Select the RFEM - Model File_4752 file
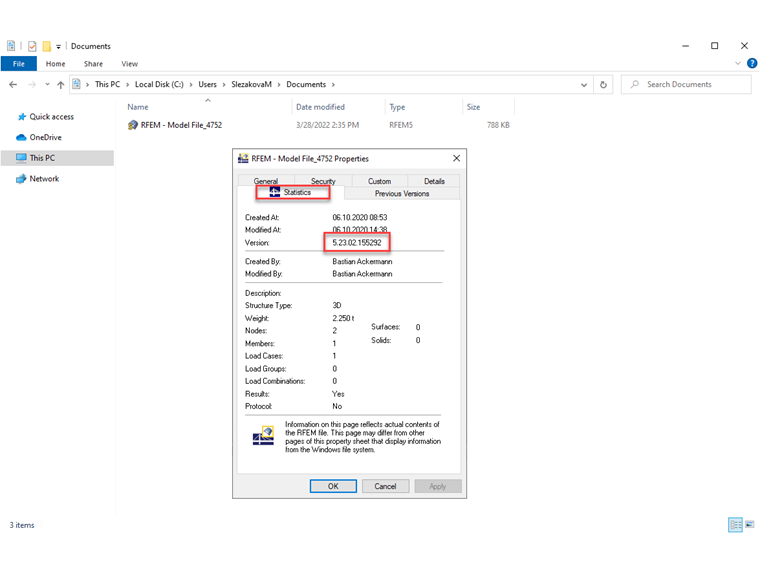This screenshot has width=760, height=570. point(181,125)
